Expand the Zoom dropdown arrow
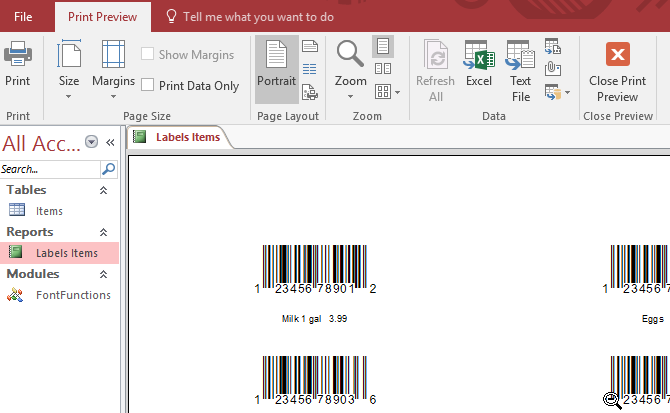Image resolution: width=670 pixels, height=413 pixels. [x=350, y=97]
